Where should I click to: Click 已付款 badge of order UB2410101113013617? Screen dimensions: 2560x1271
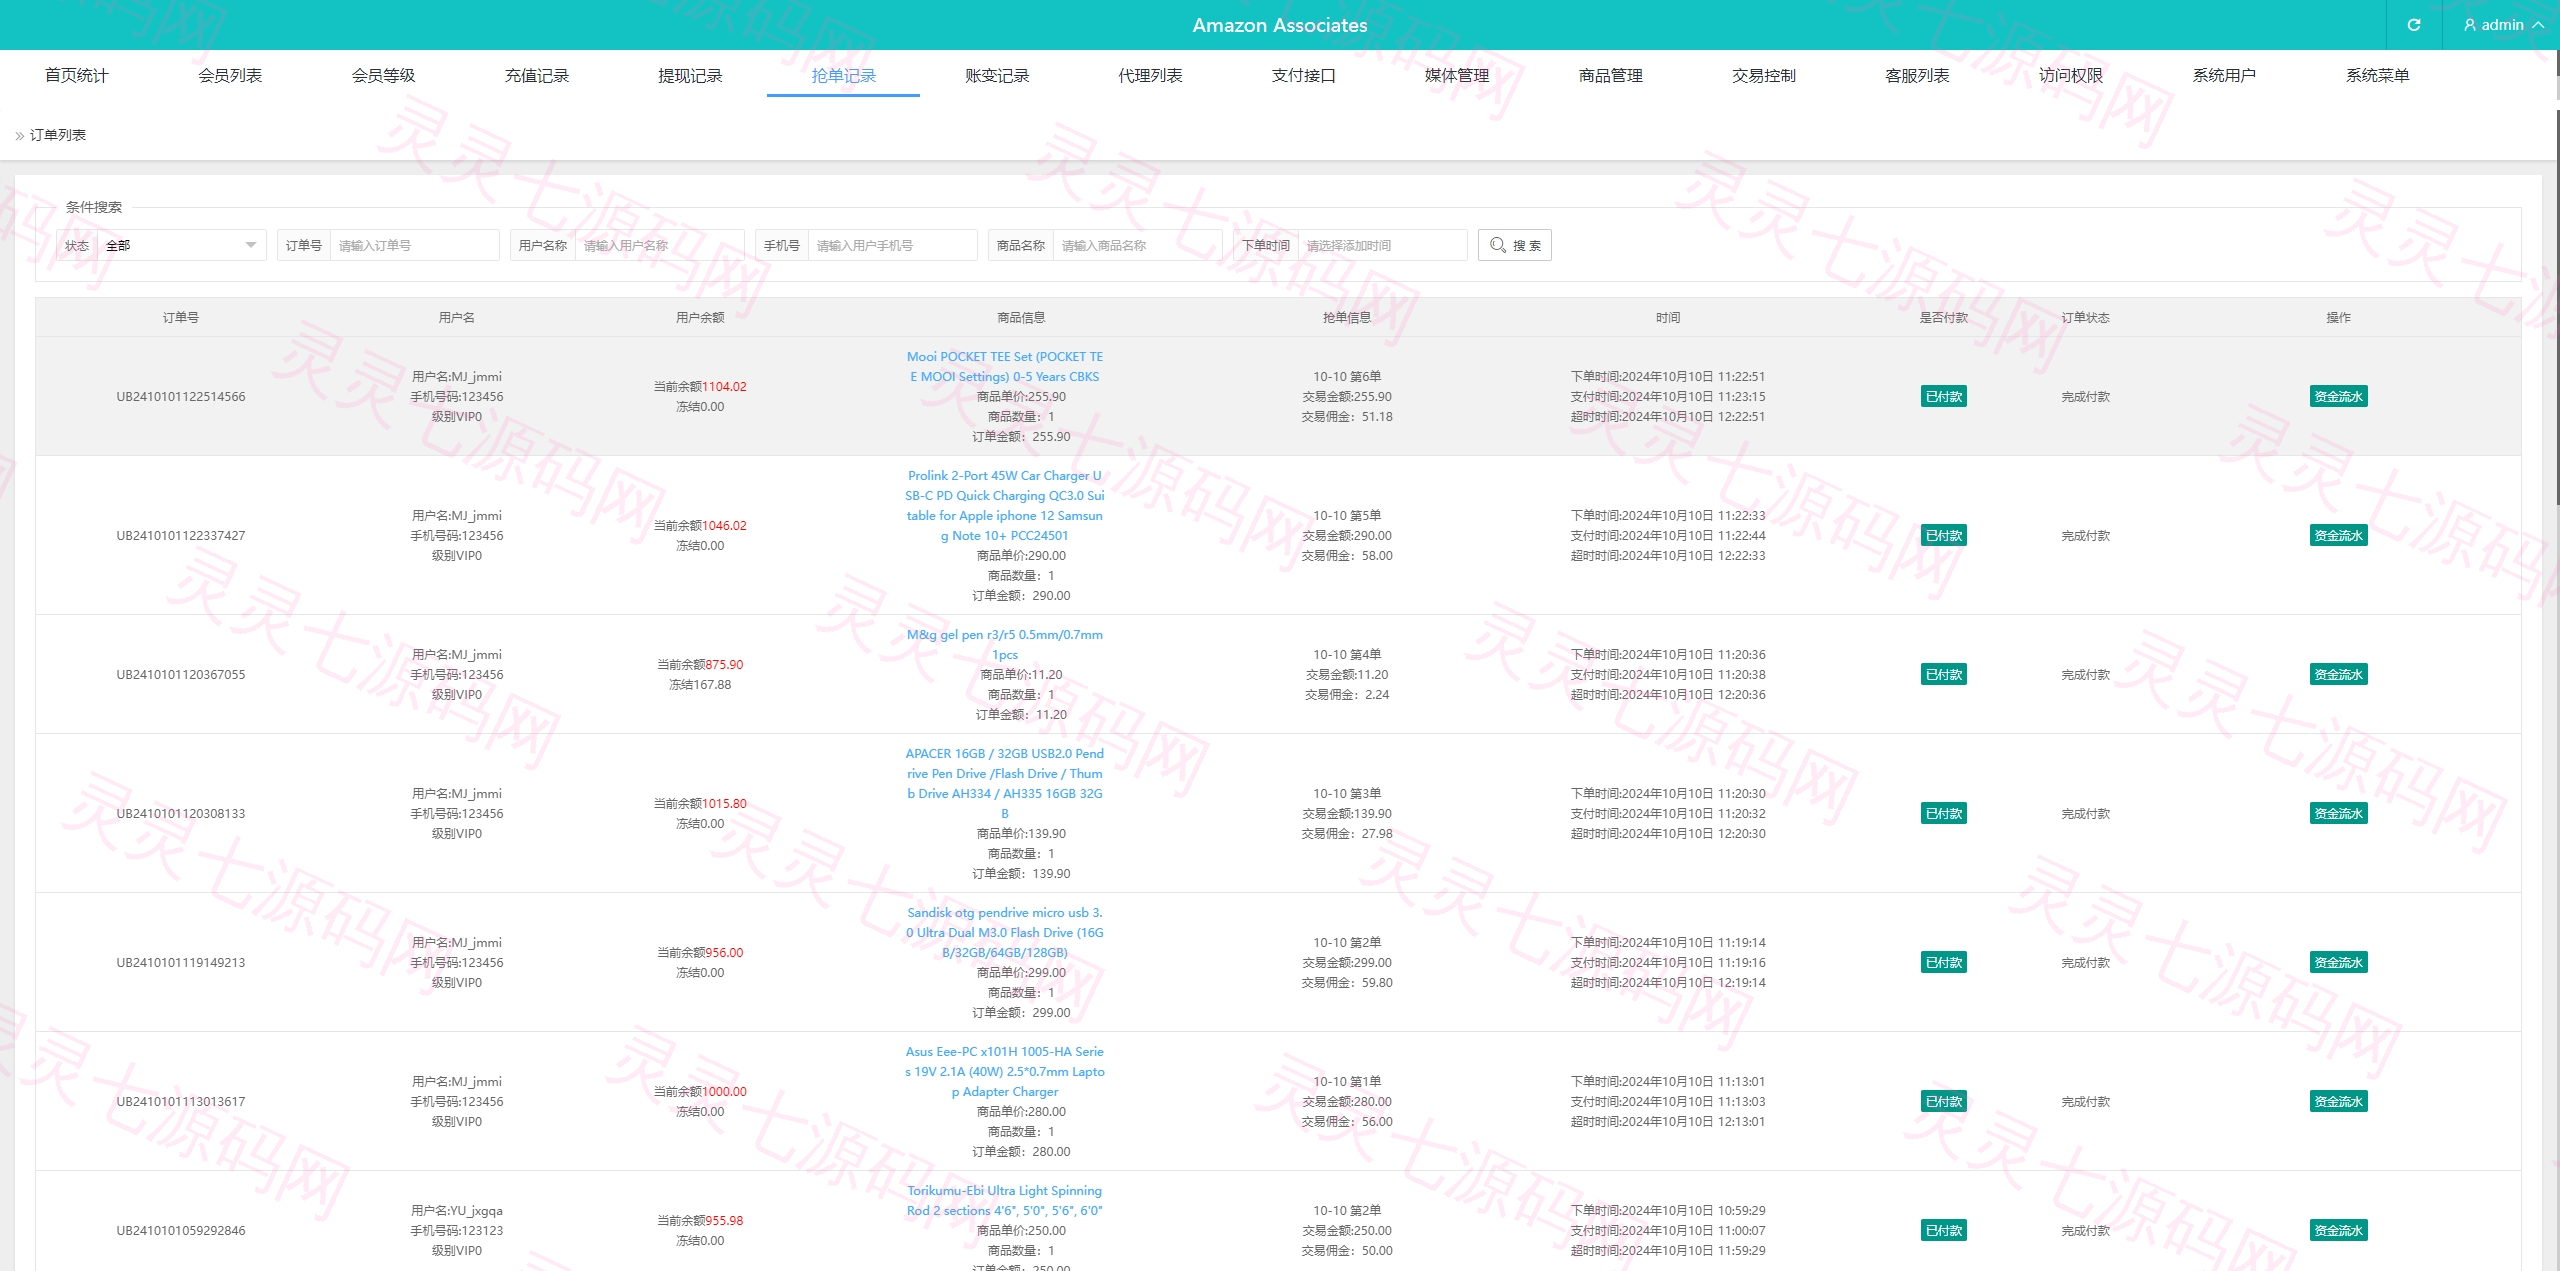point(1943,1102)
